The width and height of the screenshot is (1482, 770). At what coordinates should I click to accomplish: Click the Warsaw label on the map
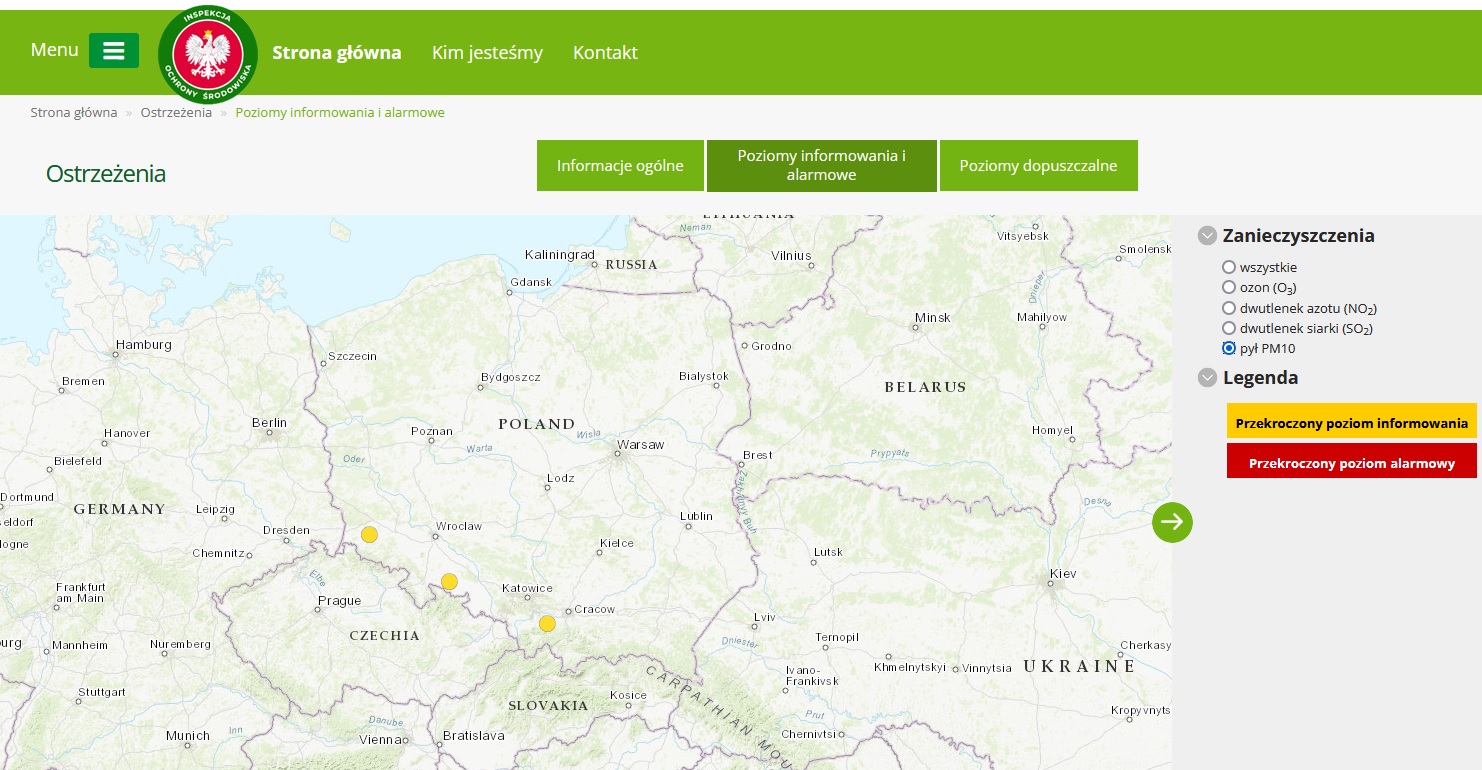[x=641, y=444]
